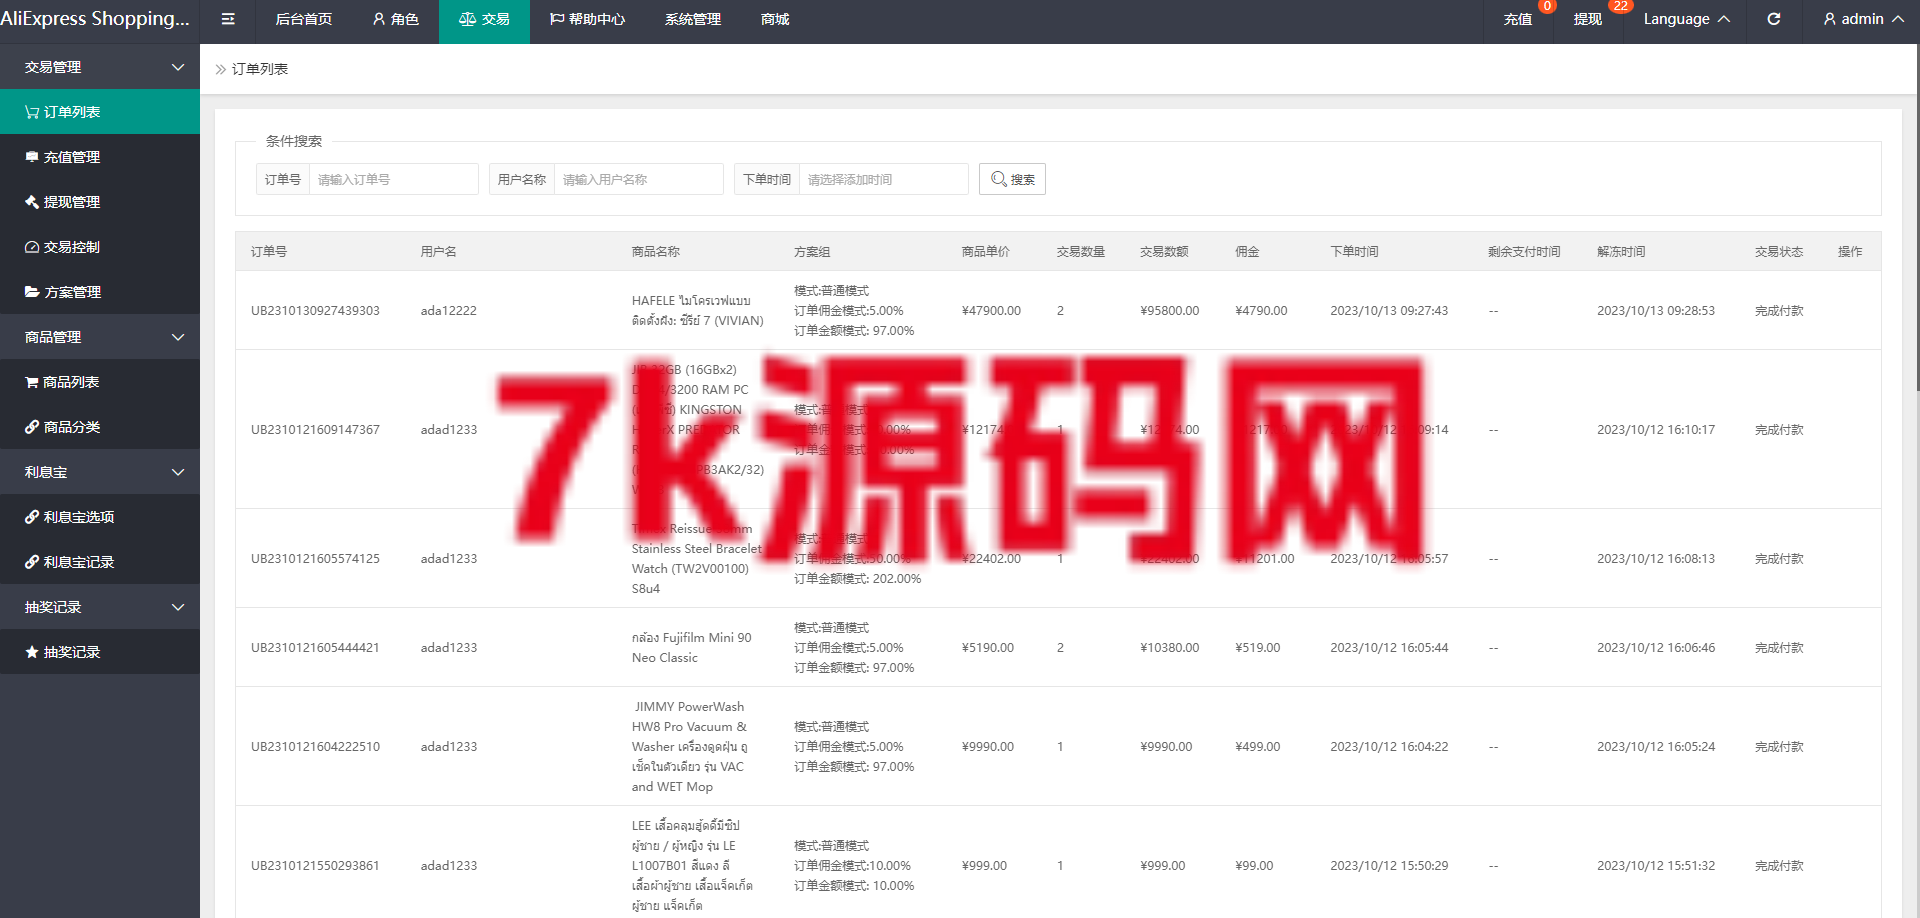Click the refresh icon in header
The width and height of the screenshot is (1920, 918).
[1773, 19]
